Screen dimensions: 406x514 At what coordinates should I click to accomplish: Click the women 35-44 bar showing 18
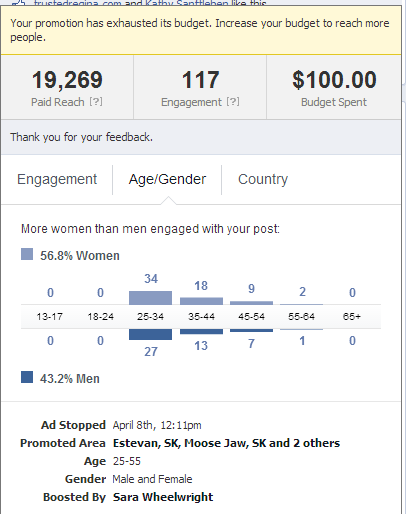coord(201,301)
